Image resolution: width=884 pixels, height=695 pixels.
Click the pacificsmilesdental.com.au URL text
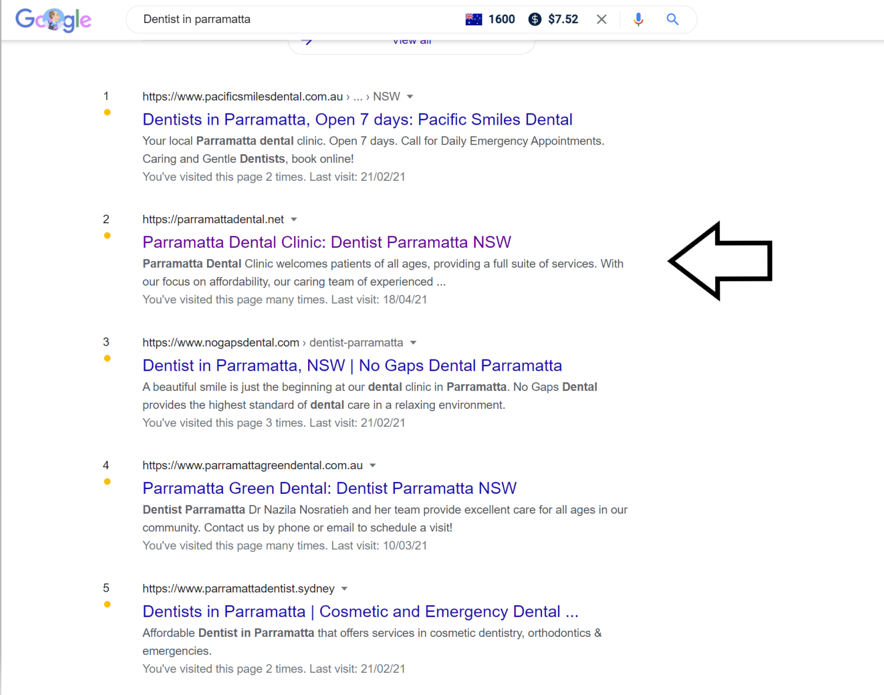(242, 96)
